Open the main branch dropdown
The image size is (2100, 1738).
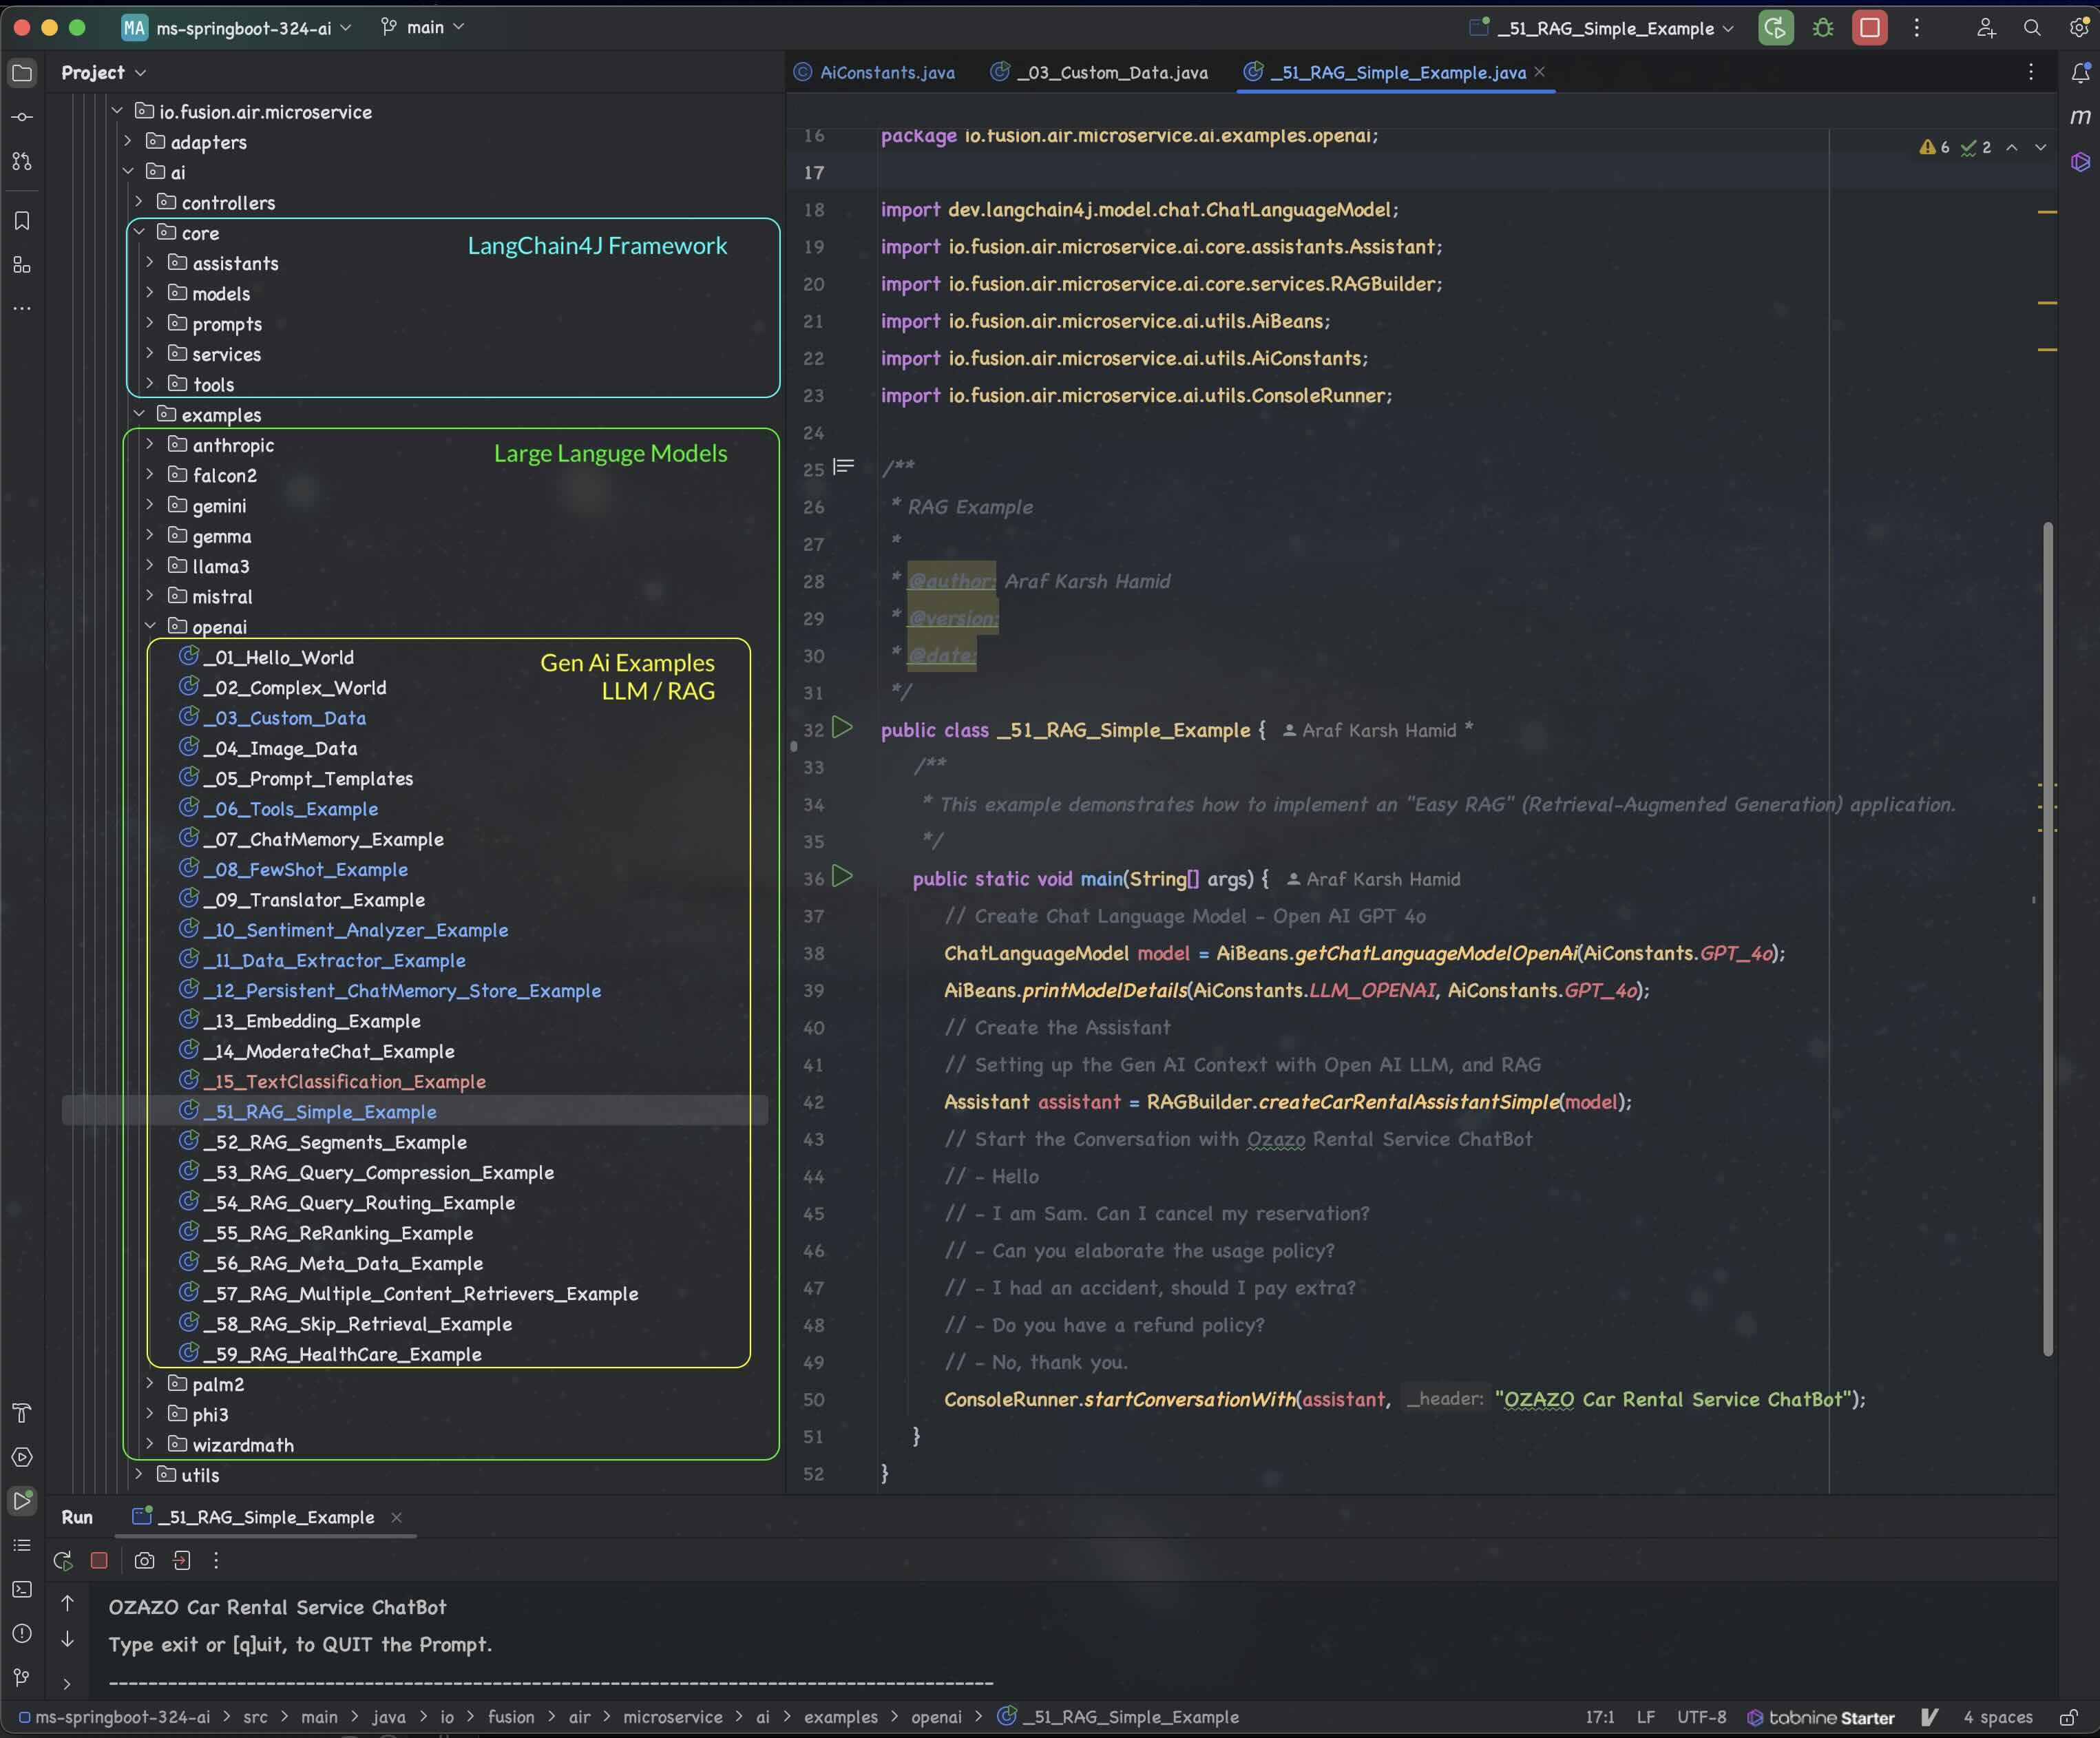pos(424,28)
